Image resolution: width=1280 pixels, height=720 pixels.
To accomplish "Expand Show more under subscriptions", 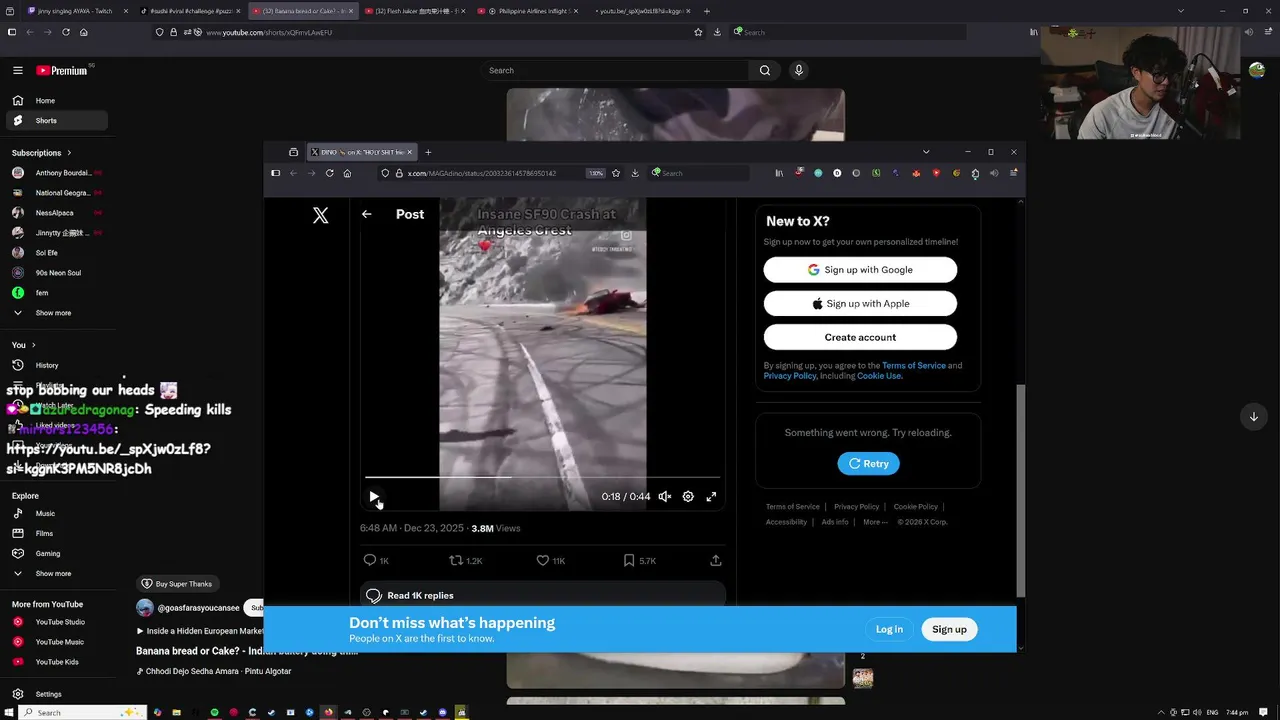I will pos(55,313).
